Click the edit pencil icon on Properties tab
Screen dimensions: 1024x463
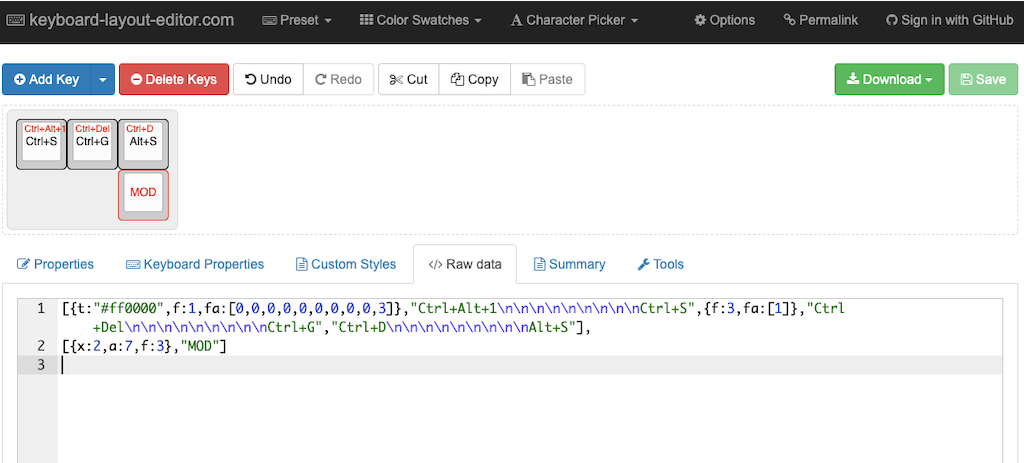pos(23,264)
